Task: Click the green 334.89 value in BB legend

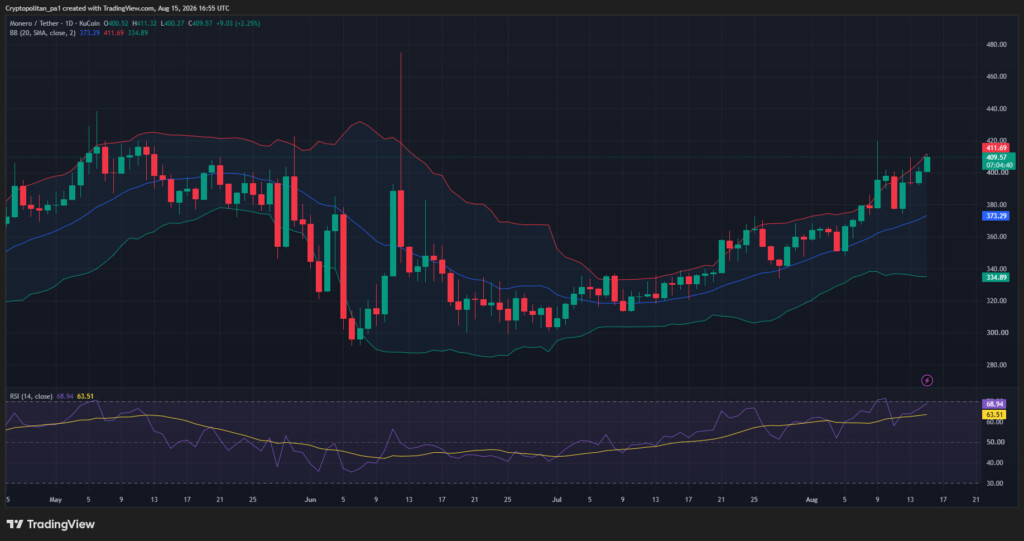Action: point(138,33)
